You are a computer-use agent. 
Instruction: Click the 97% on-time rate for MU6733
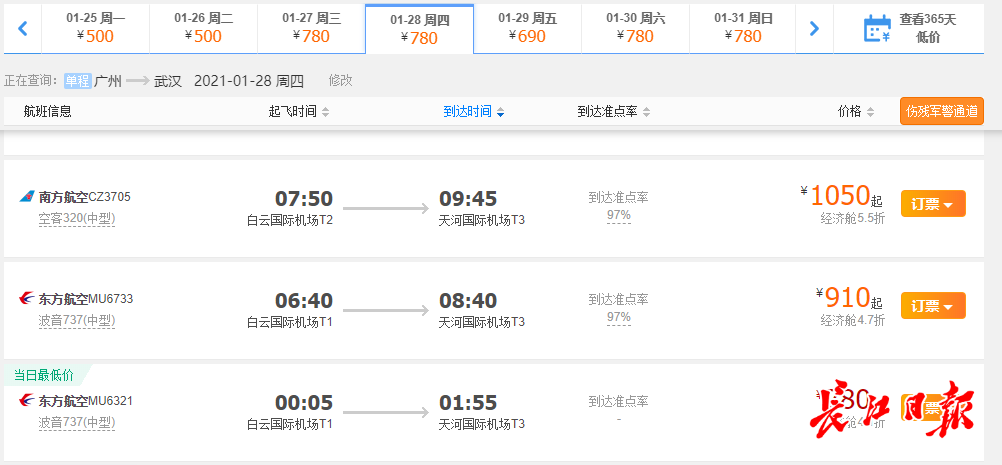(619, 317)
